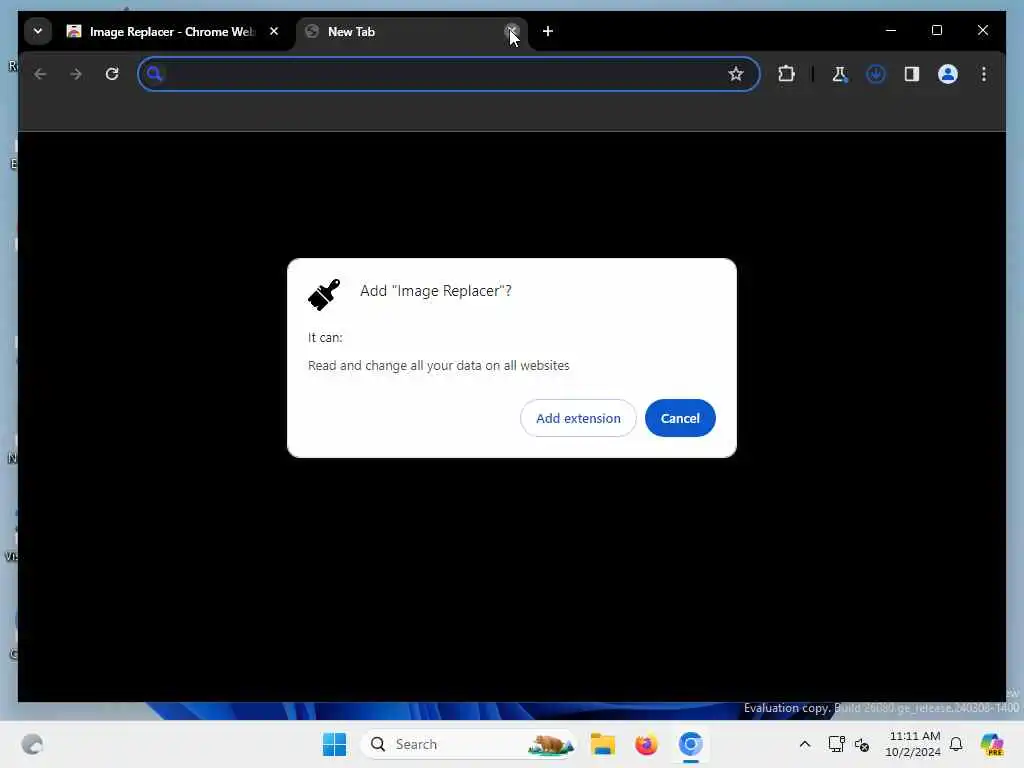Click the taskbar Search box

[468, 744]
